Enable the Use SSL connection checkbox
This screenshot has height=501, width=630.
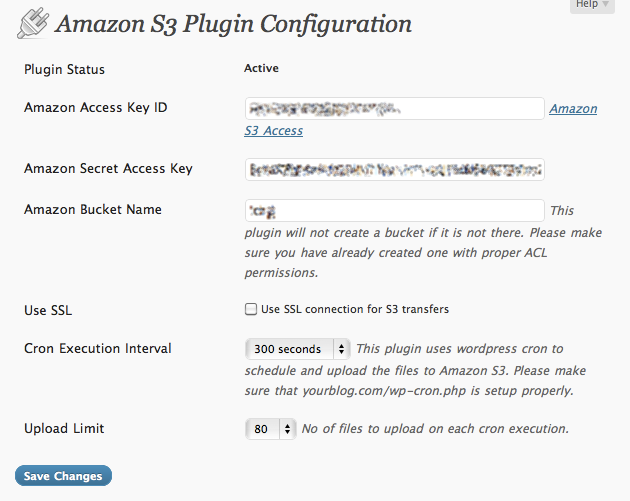click(x=251, y=309)
